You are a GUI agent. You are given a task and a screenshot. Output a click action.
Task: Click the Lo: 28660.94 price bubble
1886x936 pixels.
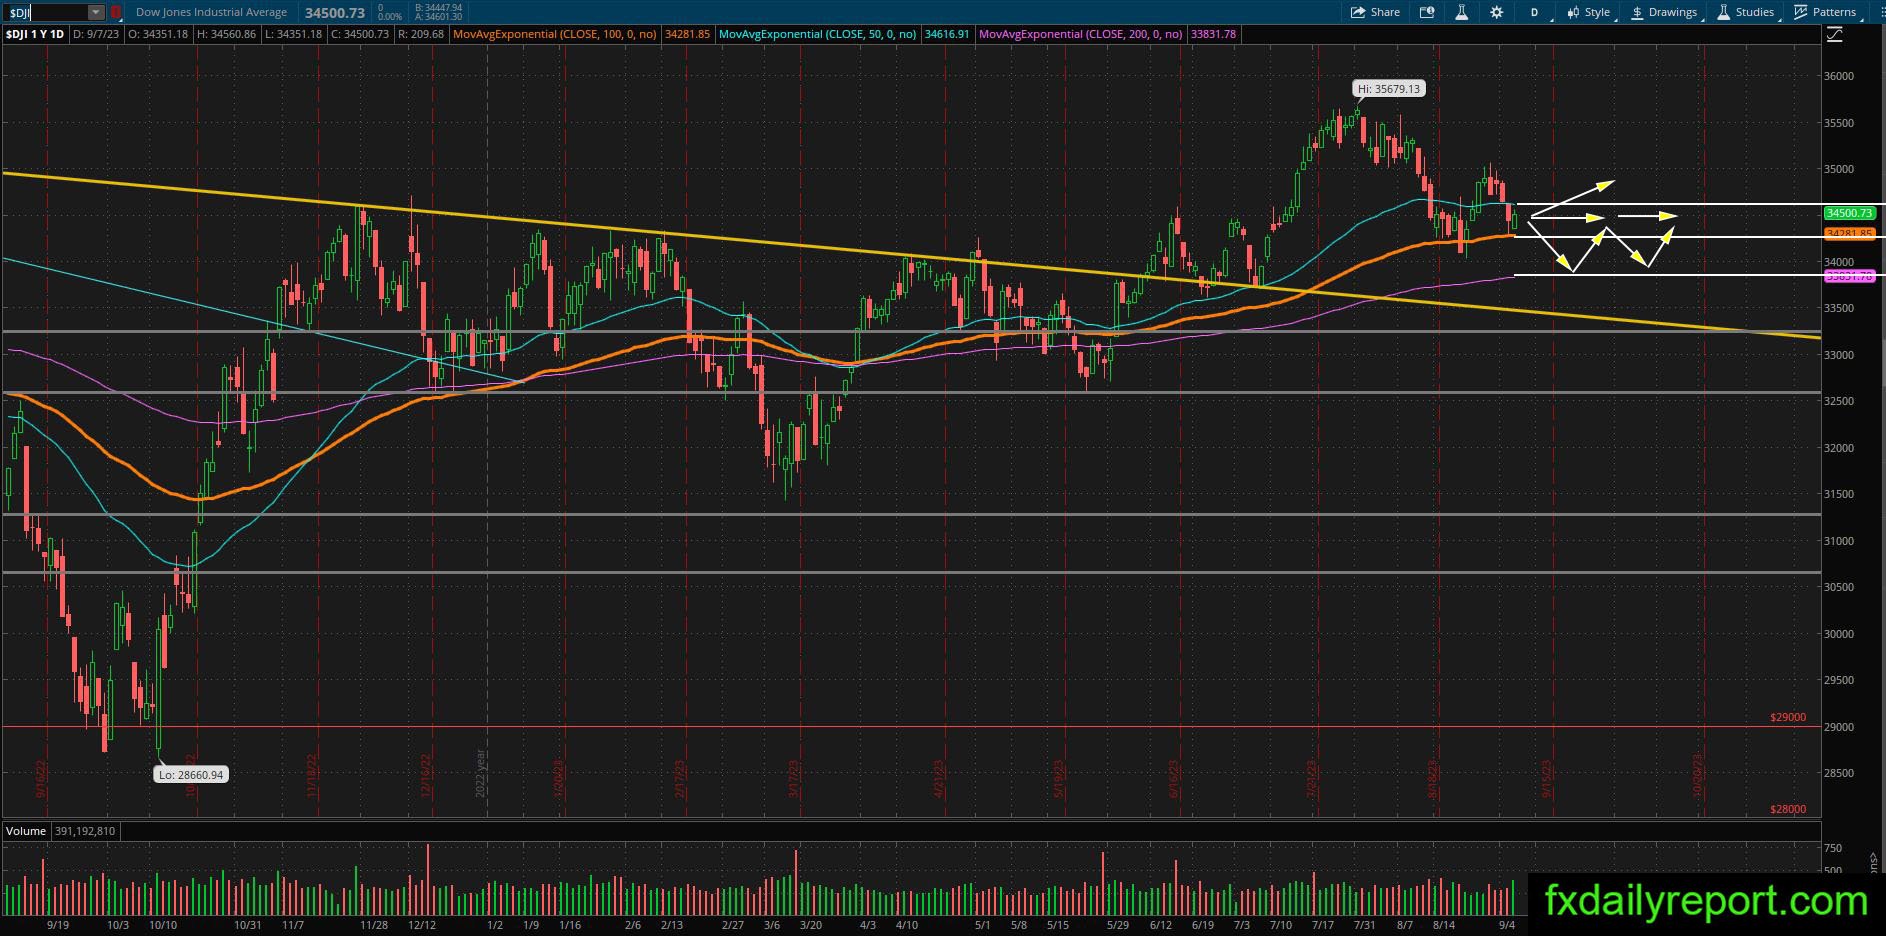[x=191, y=774]
